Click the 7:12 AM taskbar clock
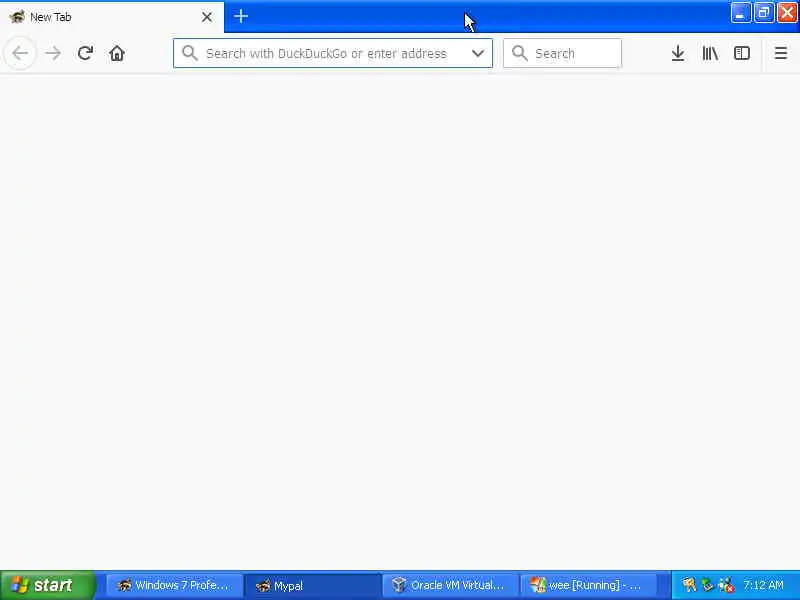The width and height of the screenshot is (800, 600). tap(763, 585)
